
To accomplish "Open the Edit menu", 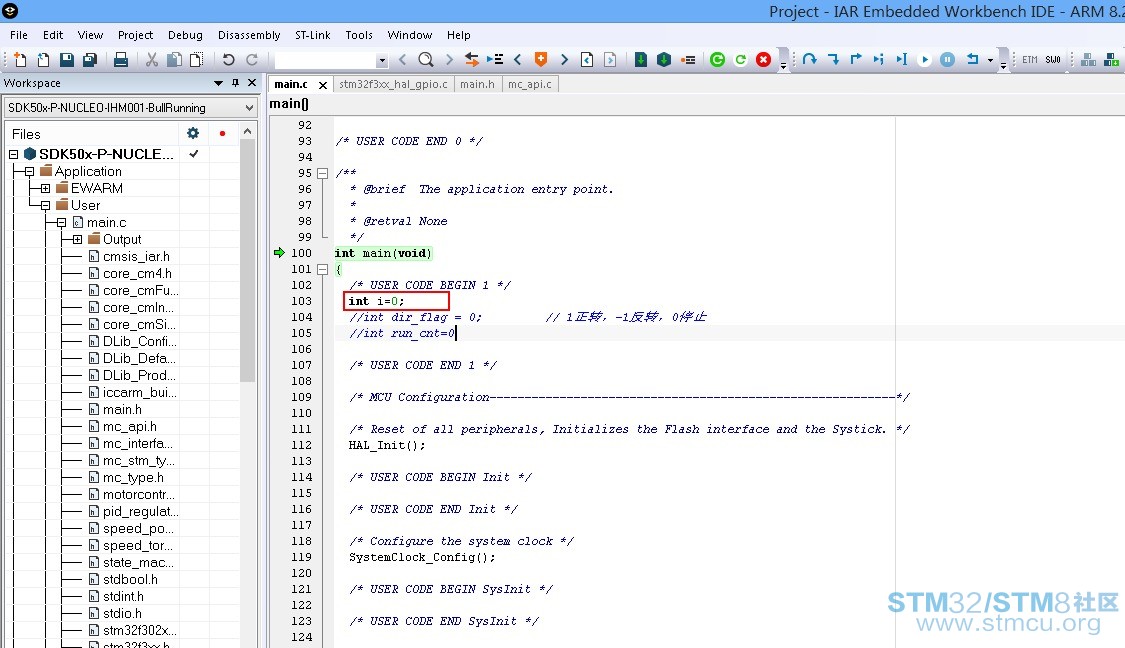I will (x=52, y=35).
